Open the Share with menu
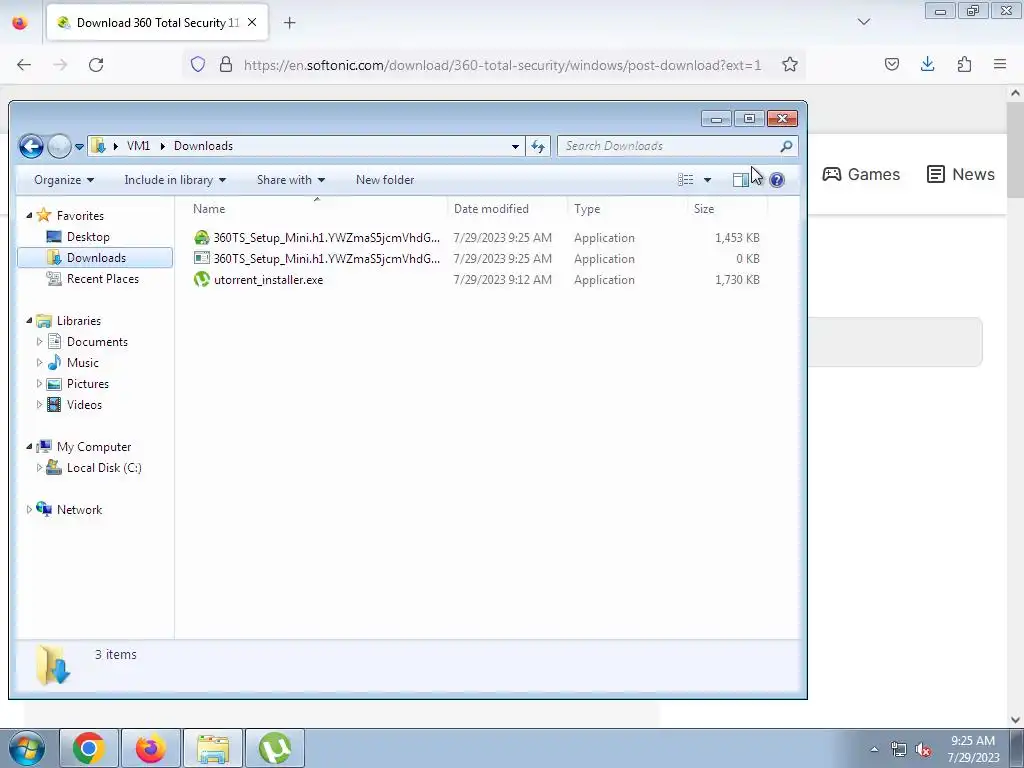The height and width of the screenshot is (768, 1024). pos(291,180)
